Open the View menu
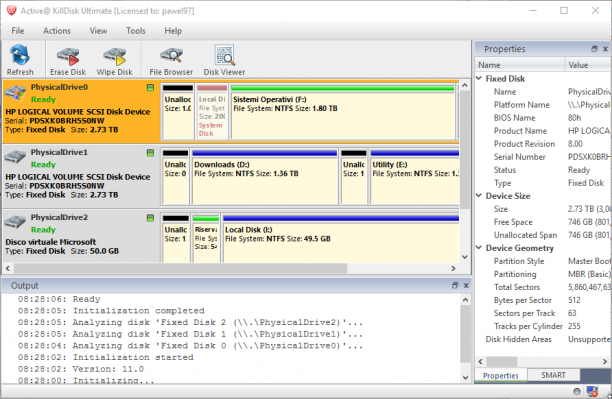The height and width of the screenshot is (399, 612). (98, 31)
